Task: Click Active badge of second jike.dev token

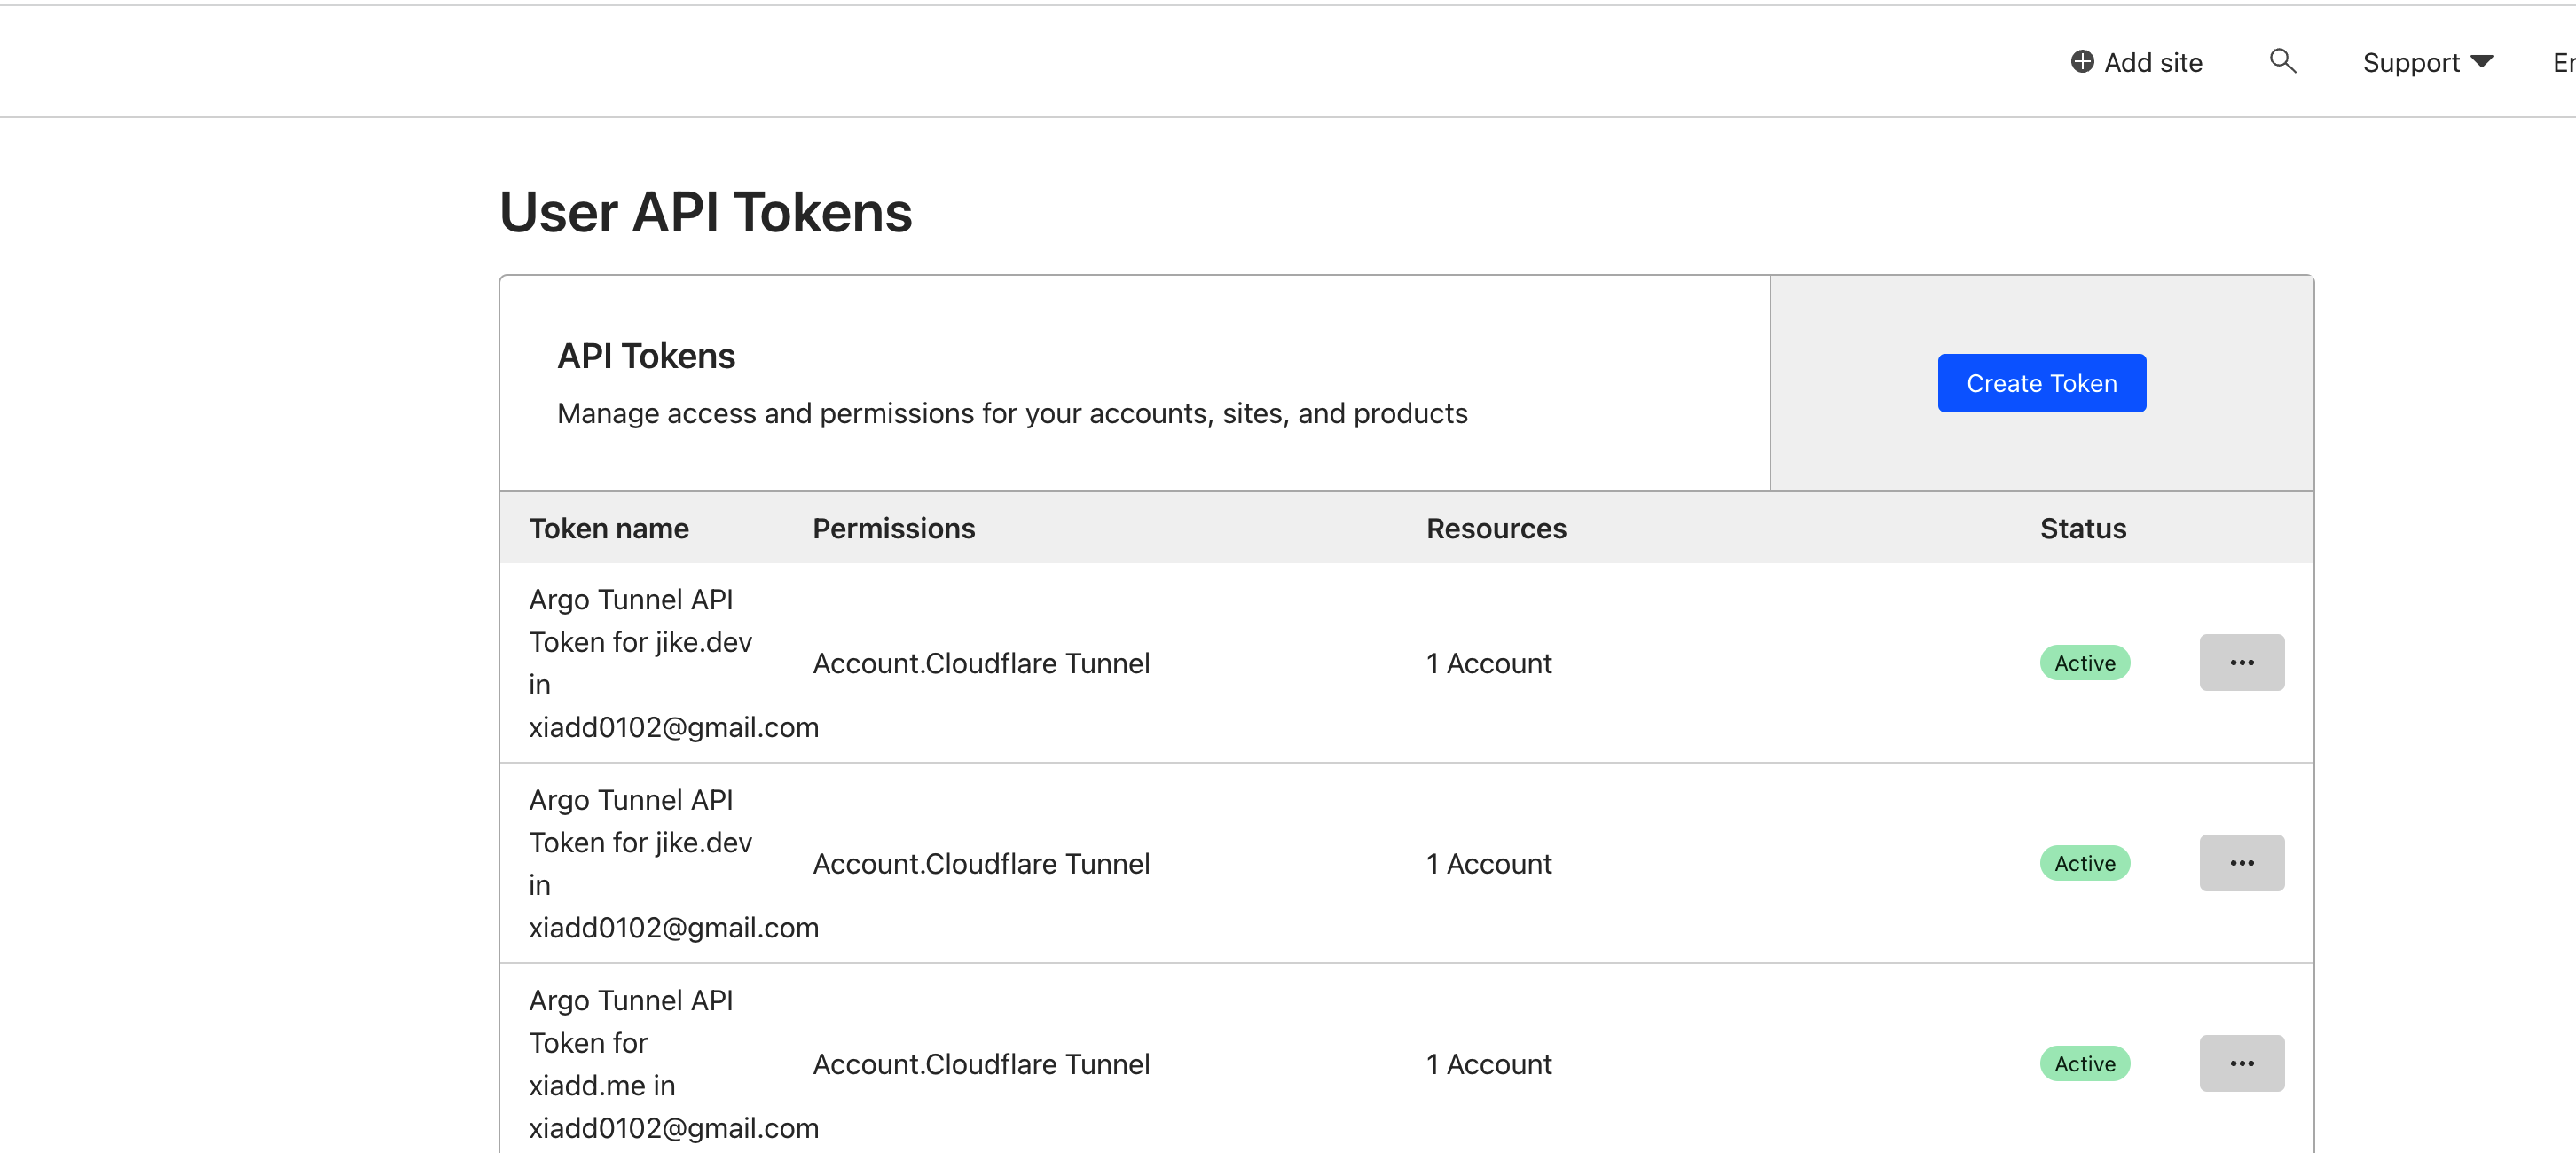Action: click(2084, 863)
